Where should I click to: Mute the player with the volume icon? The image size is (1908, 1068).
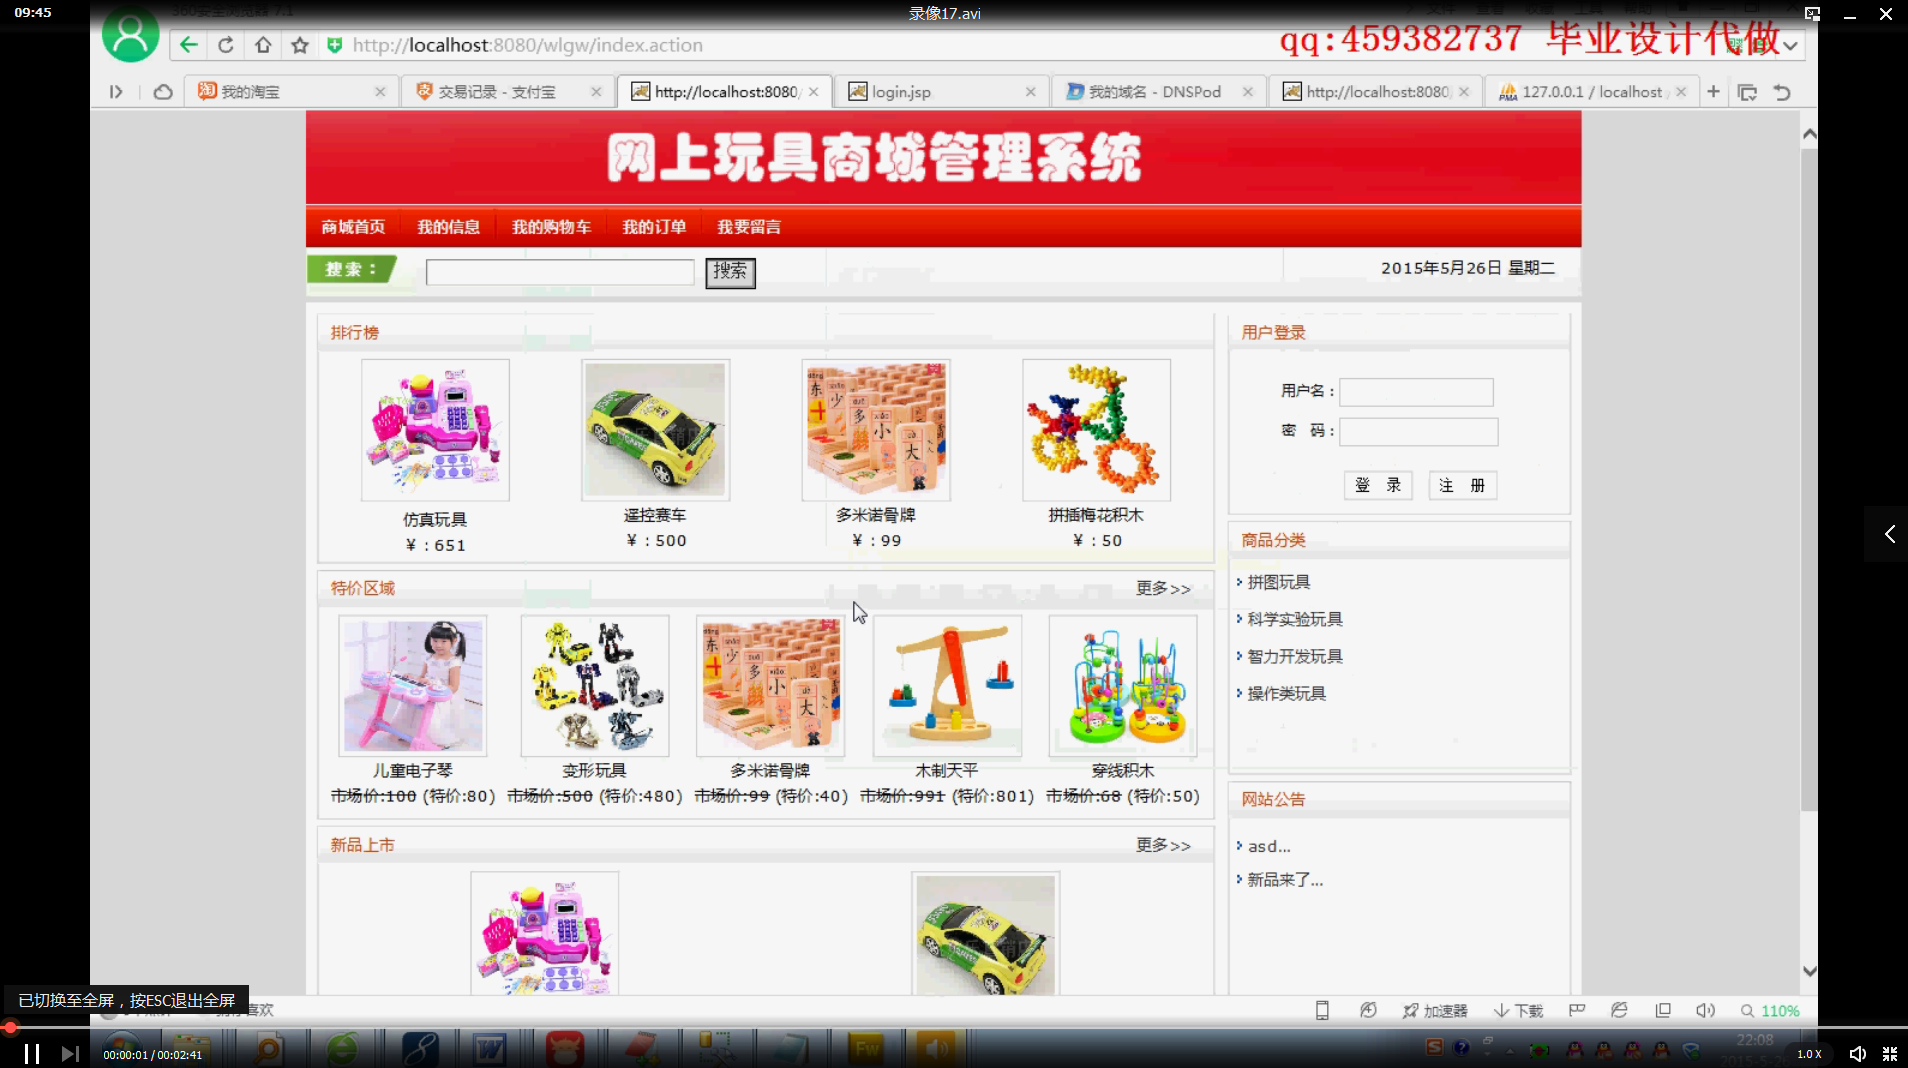click(1857, 1054)
